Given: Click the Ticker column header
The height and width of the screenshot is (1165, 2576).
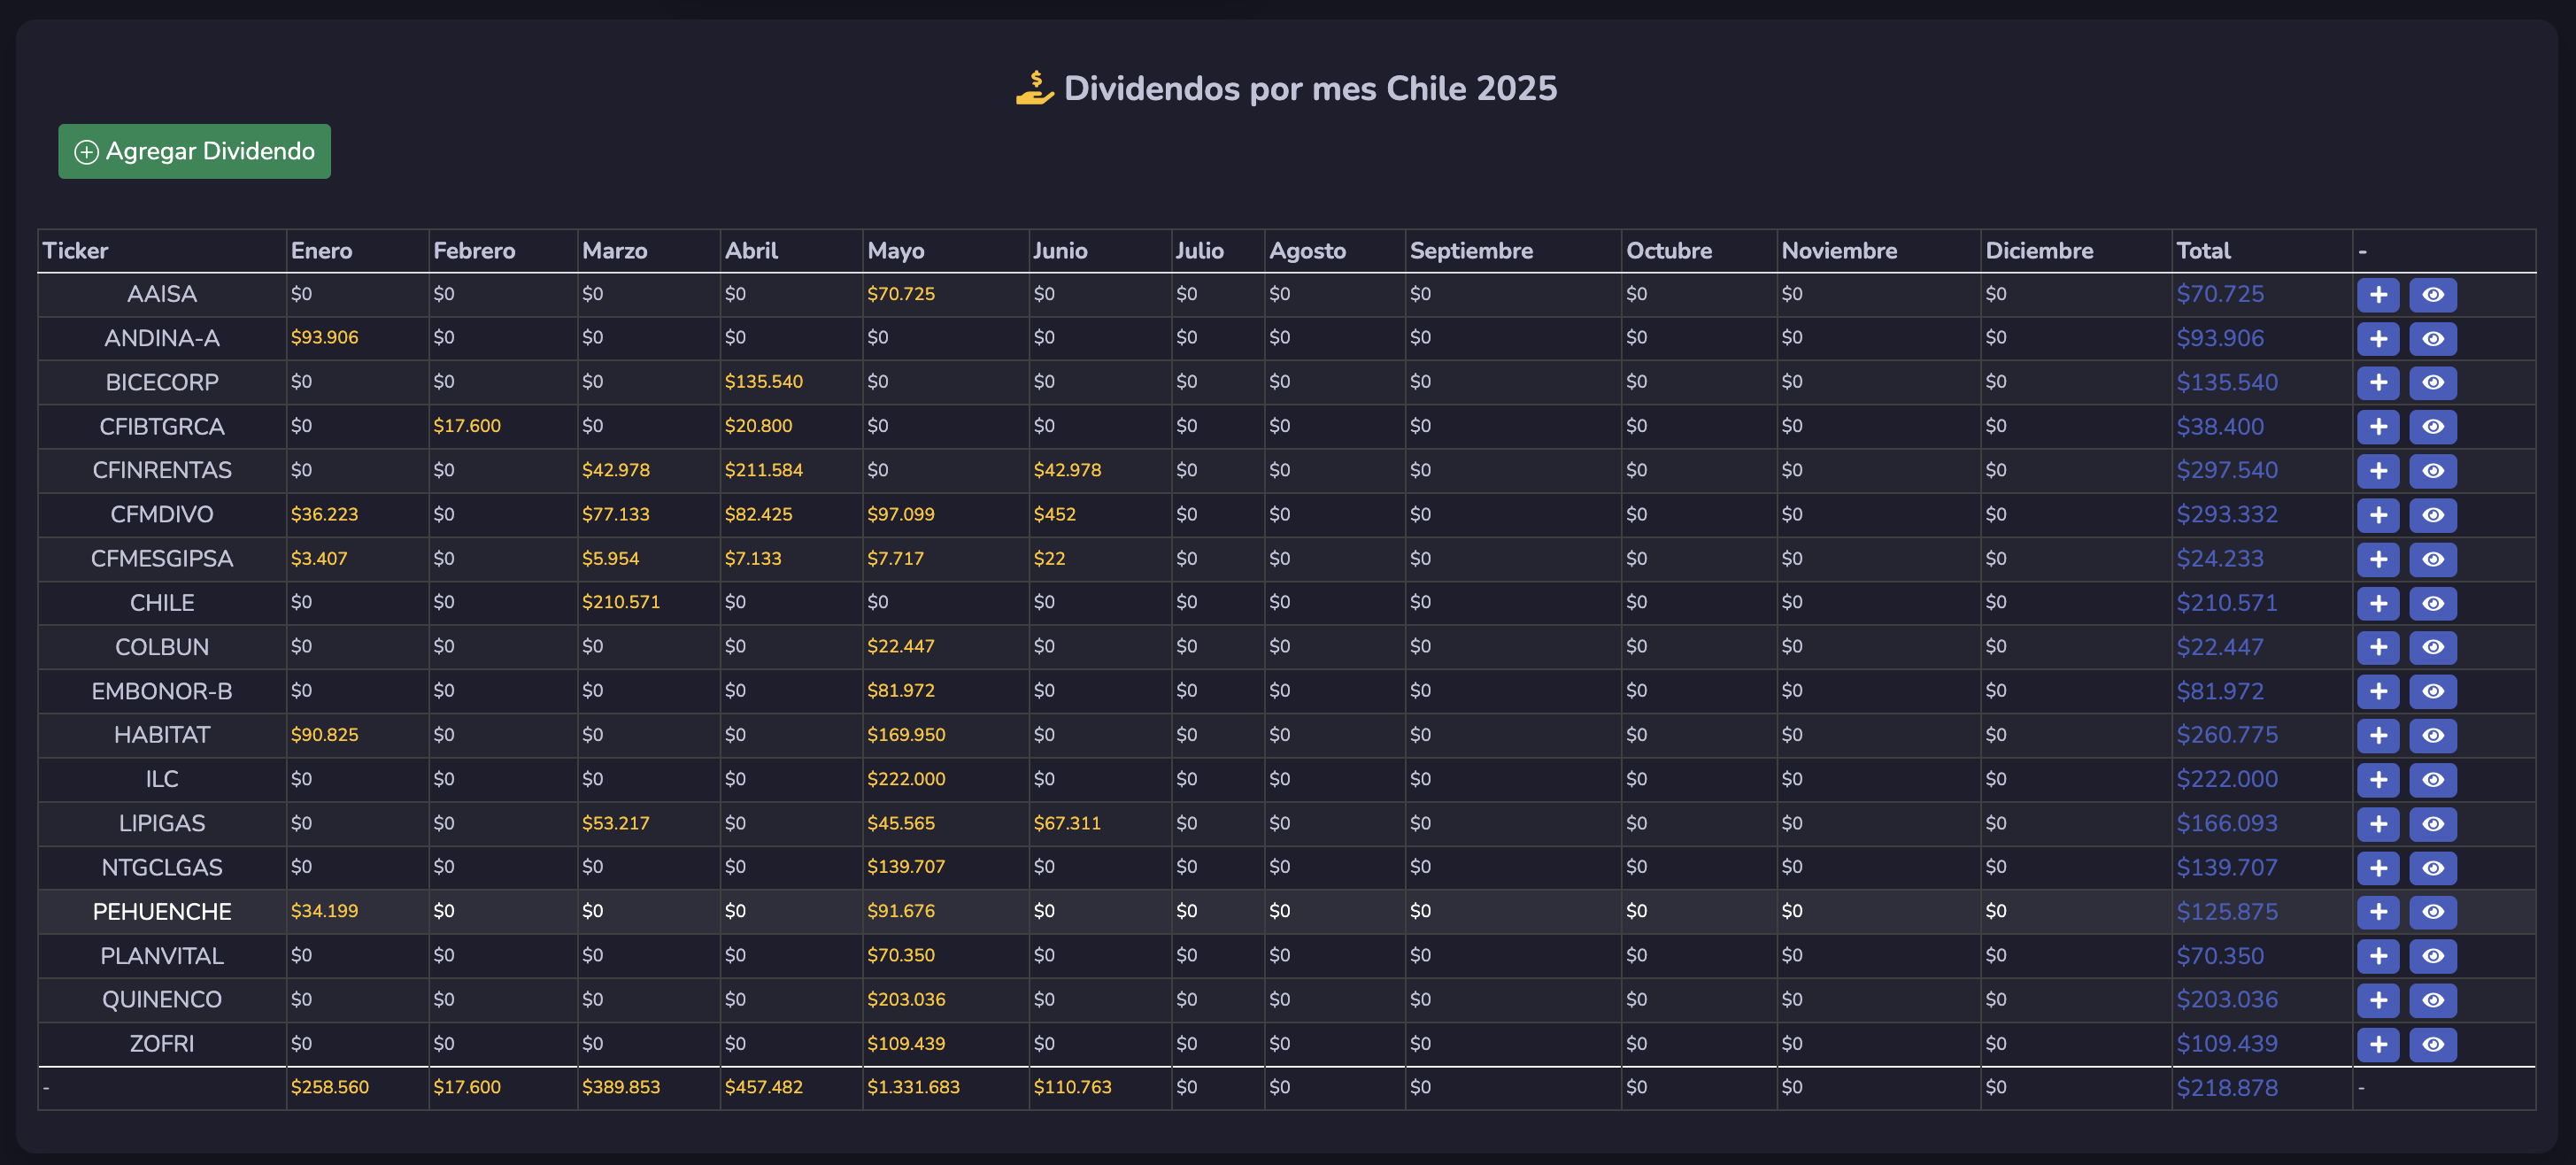Looking at the screenshot, I should (75, 251).
